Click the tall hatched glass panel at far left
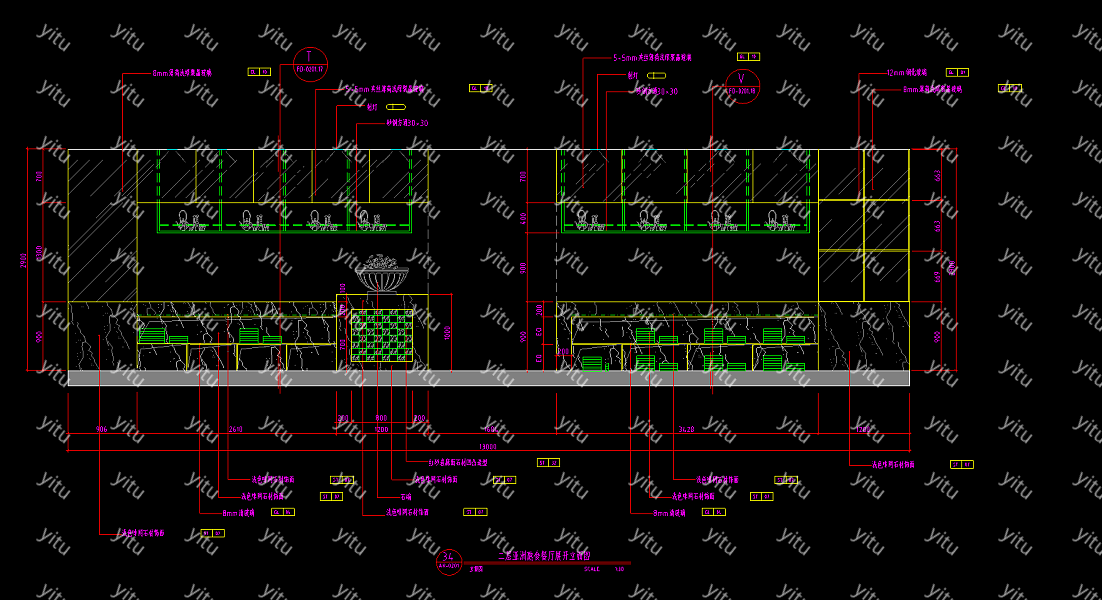1102x600 pixels. (x=102, y=225)
